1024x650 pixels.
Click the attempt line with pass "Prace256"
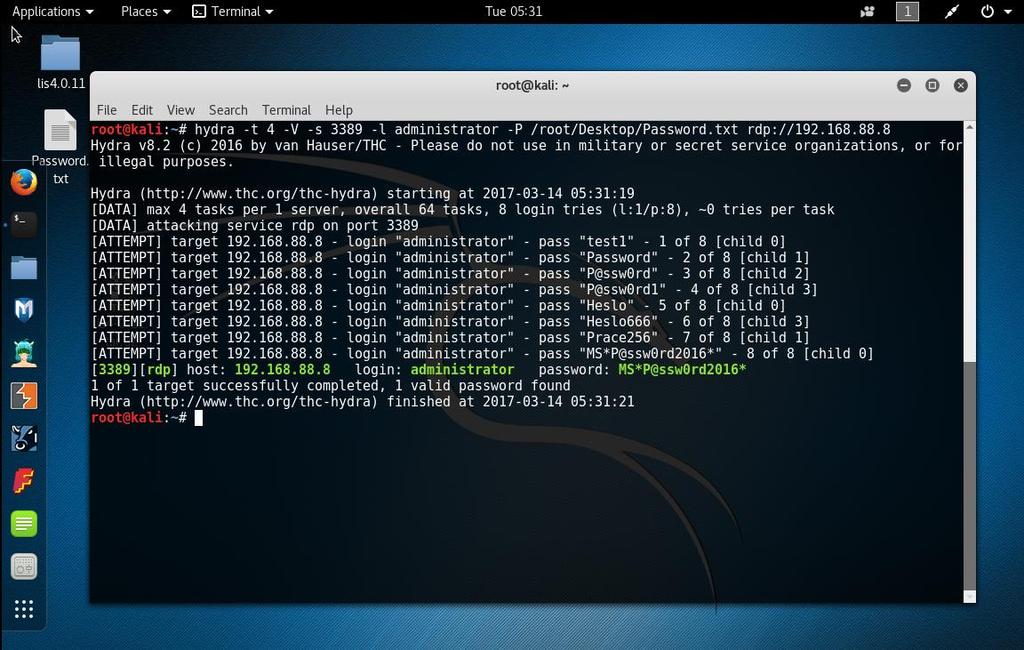pyautogui.click(x=450, y=338)
